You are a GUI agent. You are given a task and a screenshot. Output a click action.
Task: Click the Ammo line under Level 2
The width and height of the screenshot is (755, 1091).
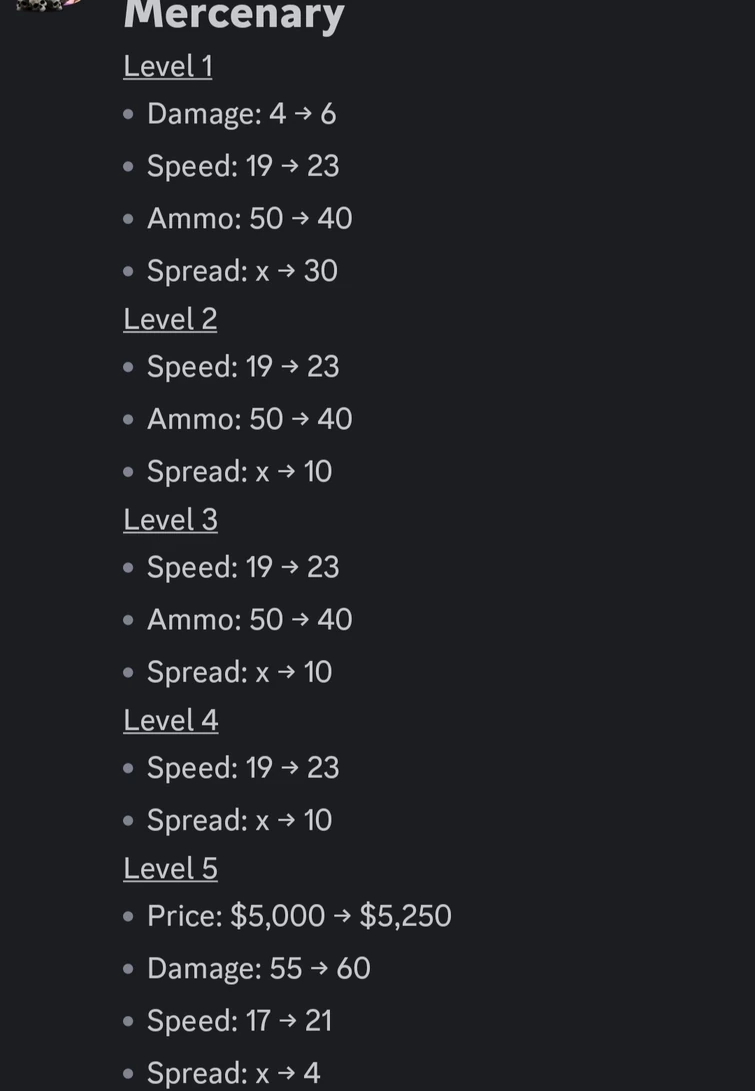(249, 418)
